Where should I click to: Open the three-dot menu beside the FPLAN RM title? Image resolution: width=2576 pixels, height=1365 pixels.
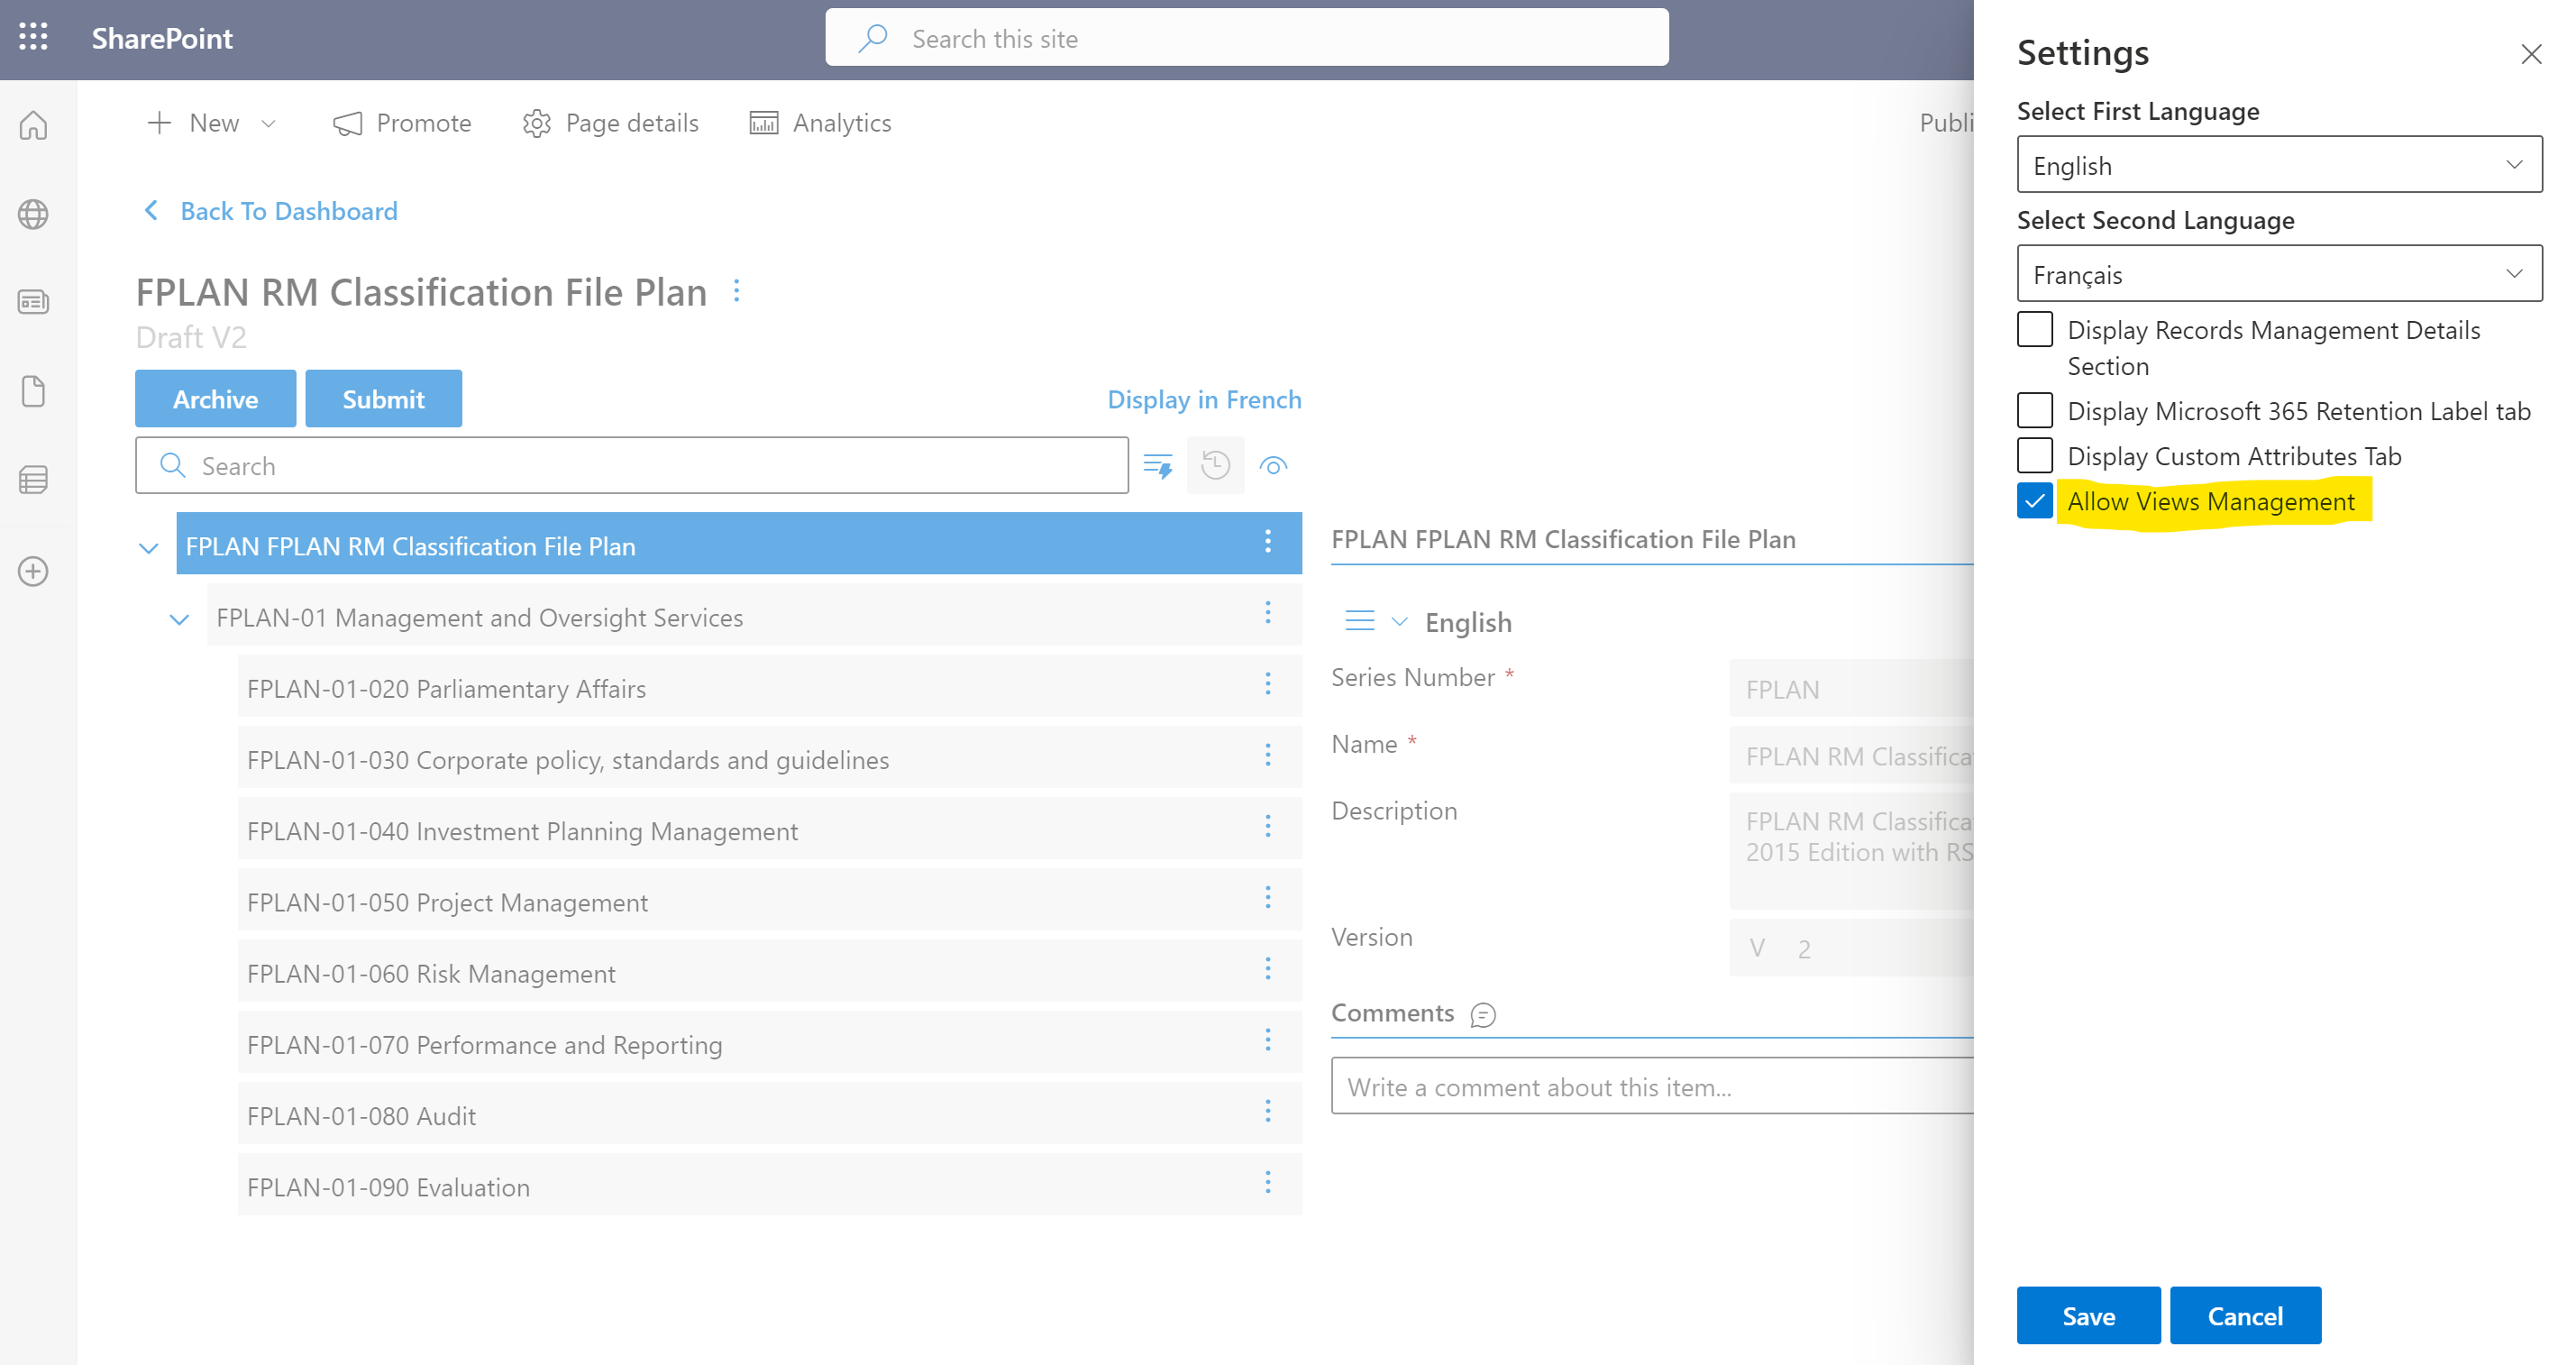(737, 291)
